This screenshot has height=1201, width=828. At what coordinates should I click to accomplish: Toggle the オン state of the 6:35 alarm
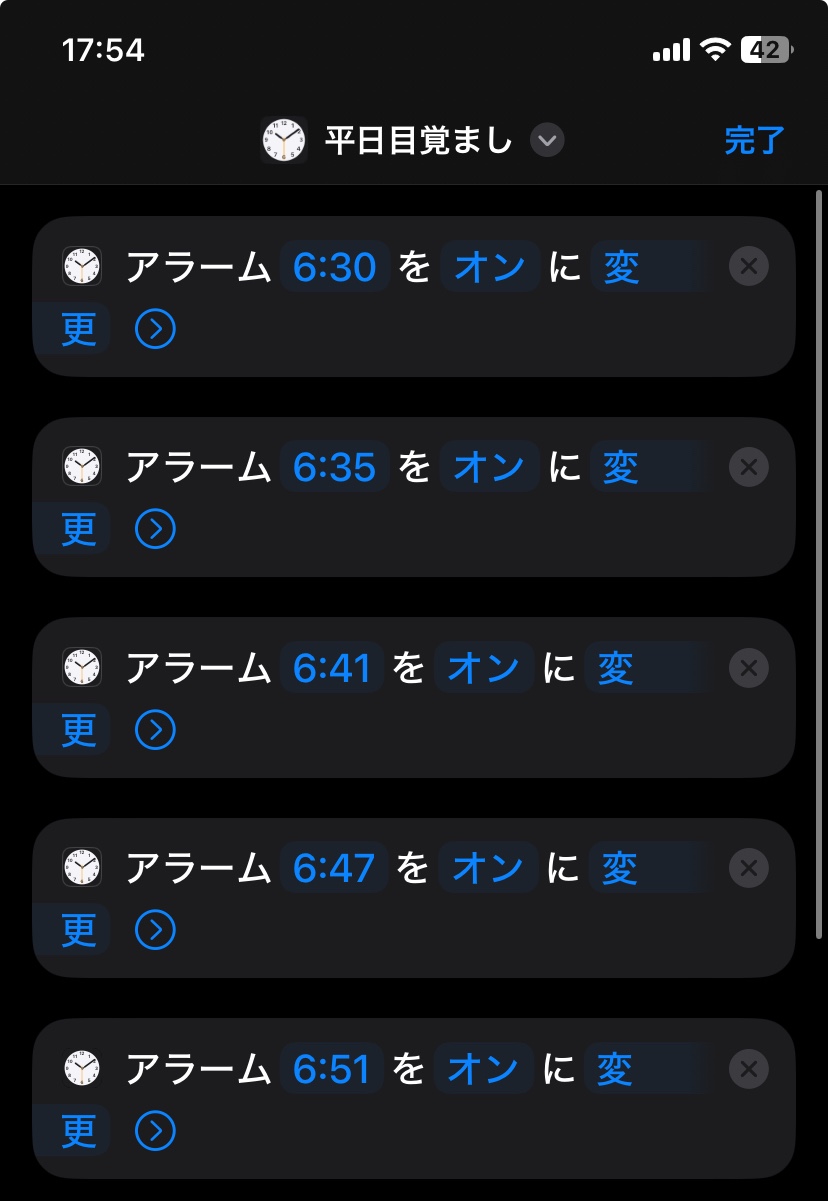[x=489, y=467]
